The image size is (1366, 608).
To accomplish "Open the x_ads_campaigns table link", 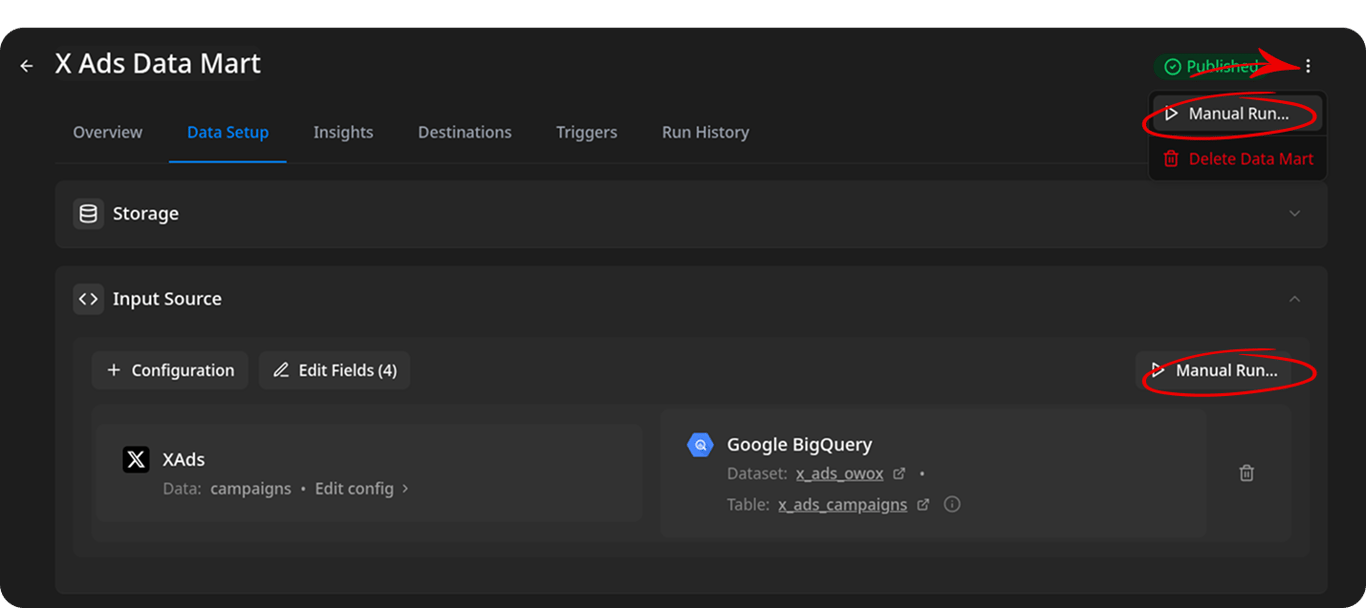I will pyautogui.click(x=843, y=505).
